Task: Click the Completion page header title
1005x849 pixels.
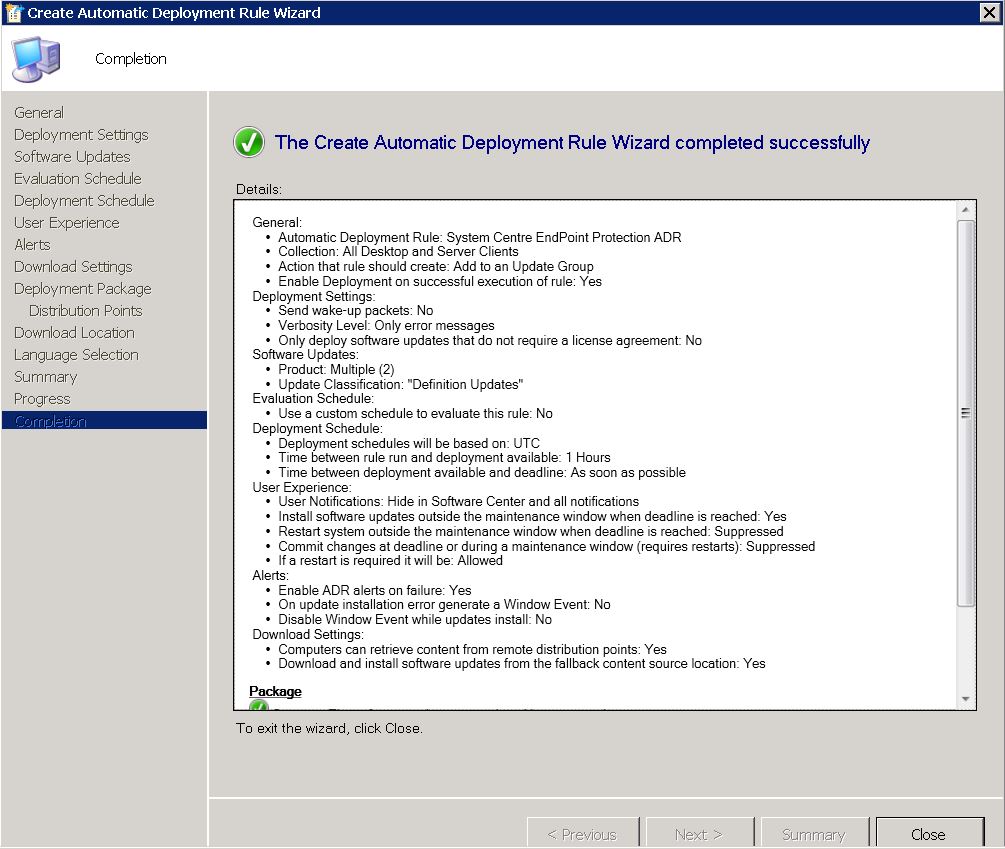Action: tap(131, 59)
